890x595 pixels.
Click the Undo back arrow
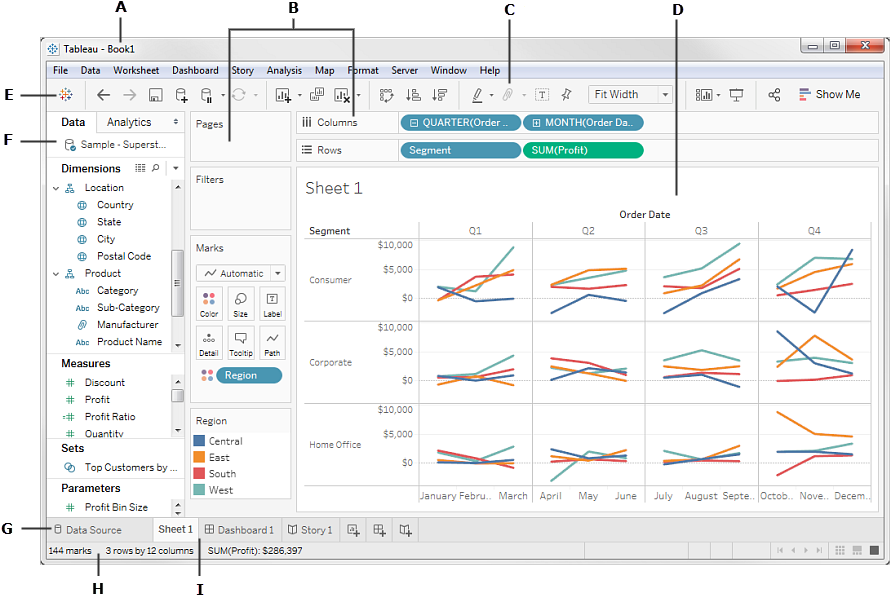[103, 95]
